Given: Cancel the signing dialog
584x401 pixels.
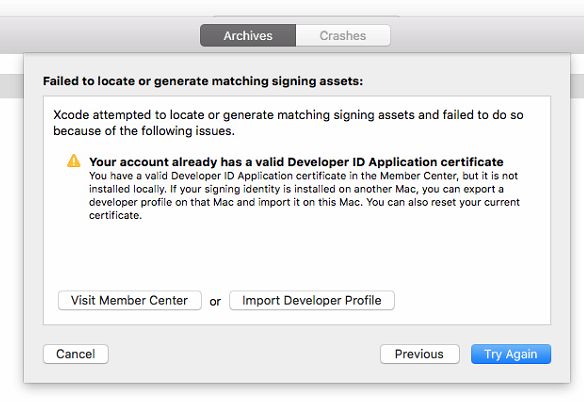Looking at the screenshot, I should 76,354.
